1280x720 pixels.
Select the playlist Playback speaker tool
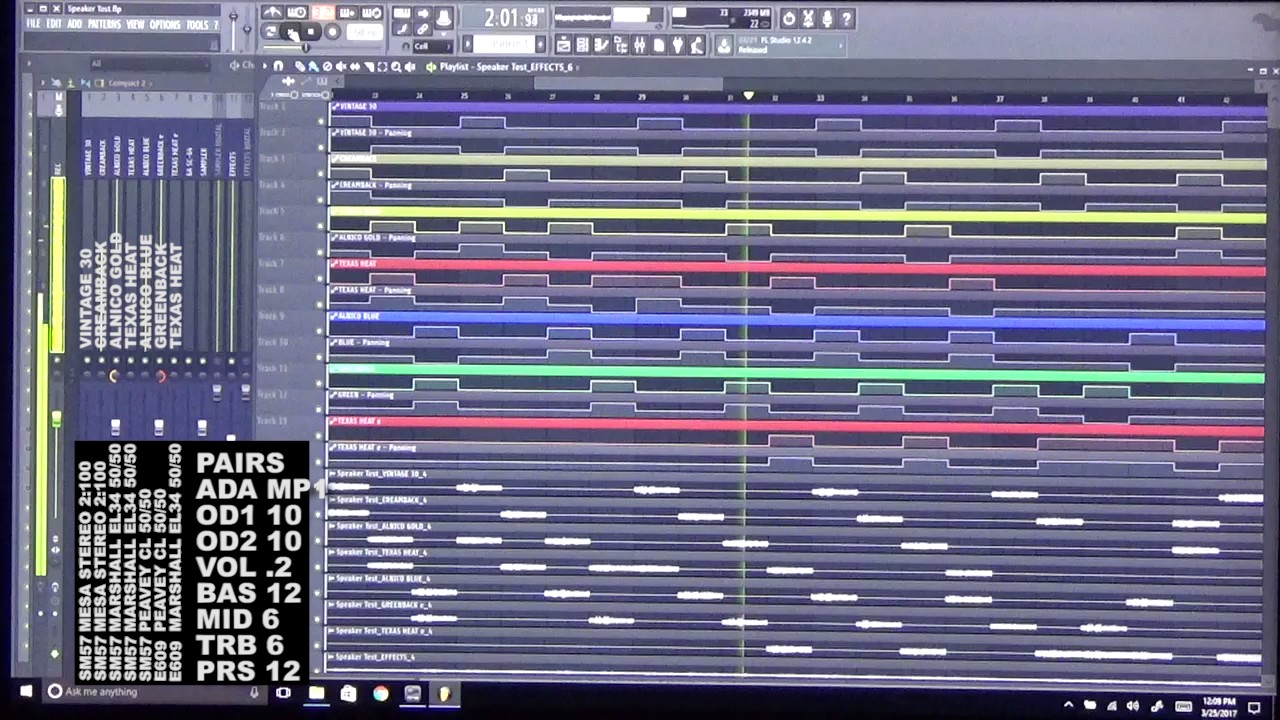click(x=410, y=66)
